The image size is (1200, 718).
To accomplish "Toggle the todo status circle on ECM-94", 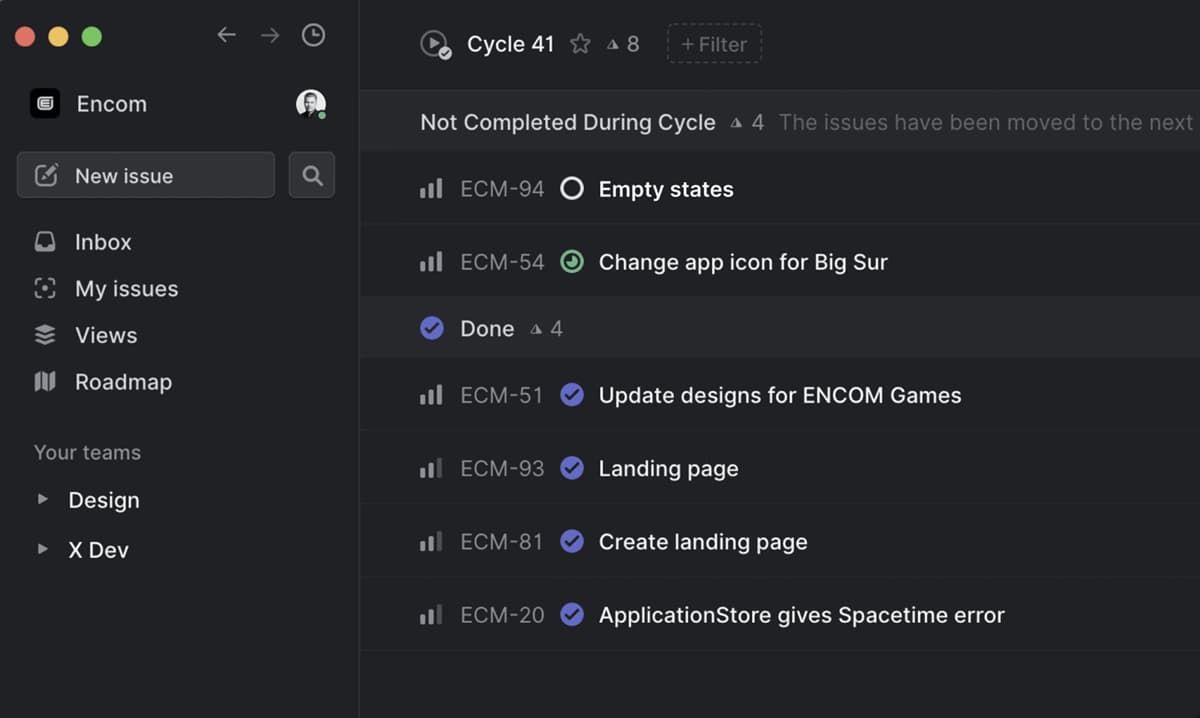I will tap(572, 189).
